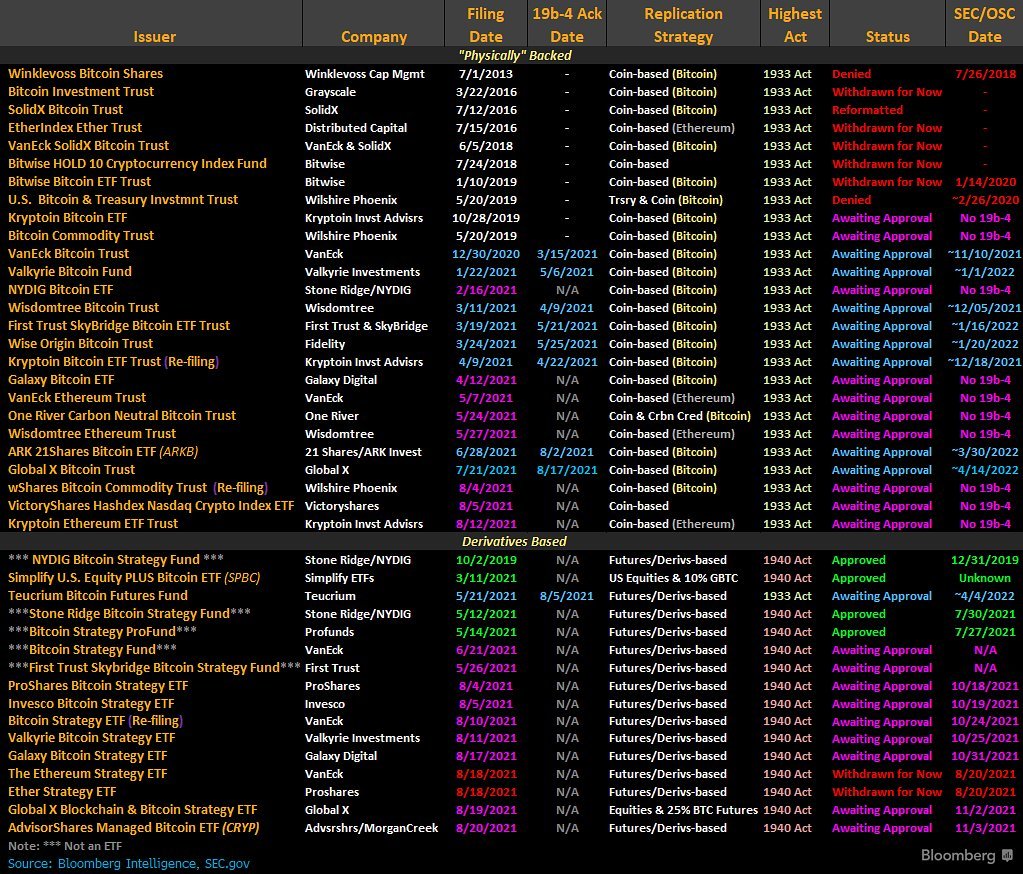Select Coin & Crbn Cred (Bitcoin) strategy

click(680, 415)
